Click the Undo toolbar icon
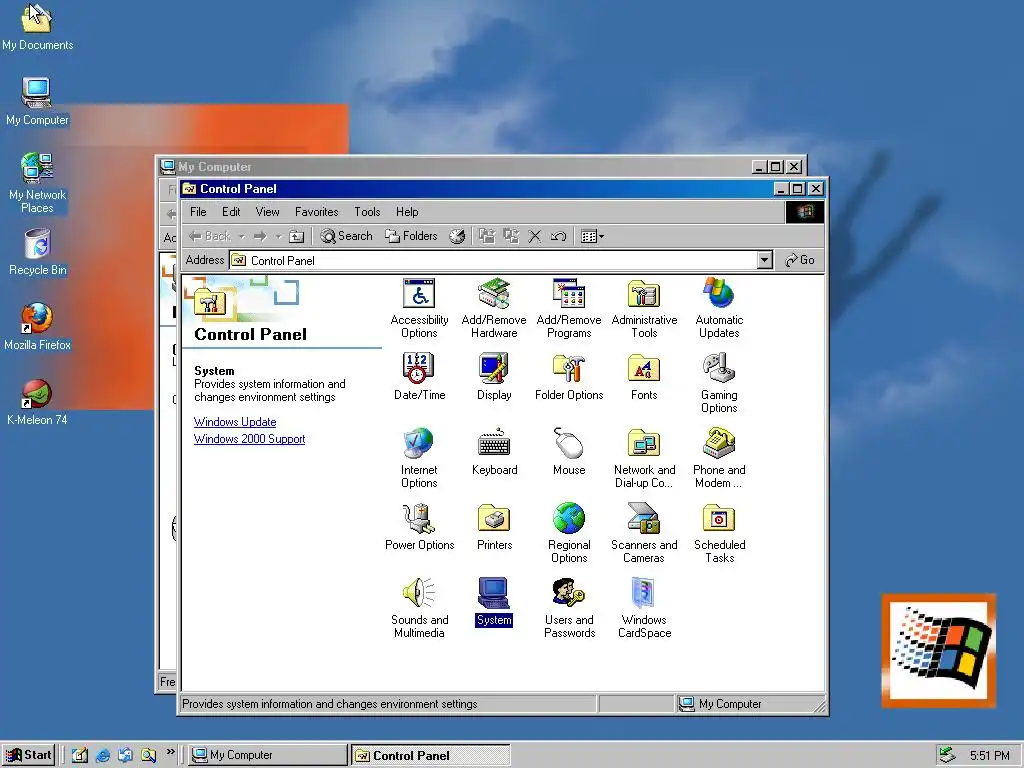This screenshot has width=1024, height=768. coord(558,236)
